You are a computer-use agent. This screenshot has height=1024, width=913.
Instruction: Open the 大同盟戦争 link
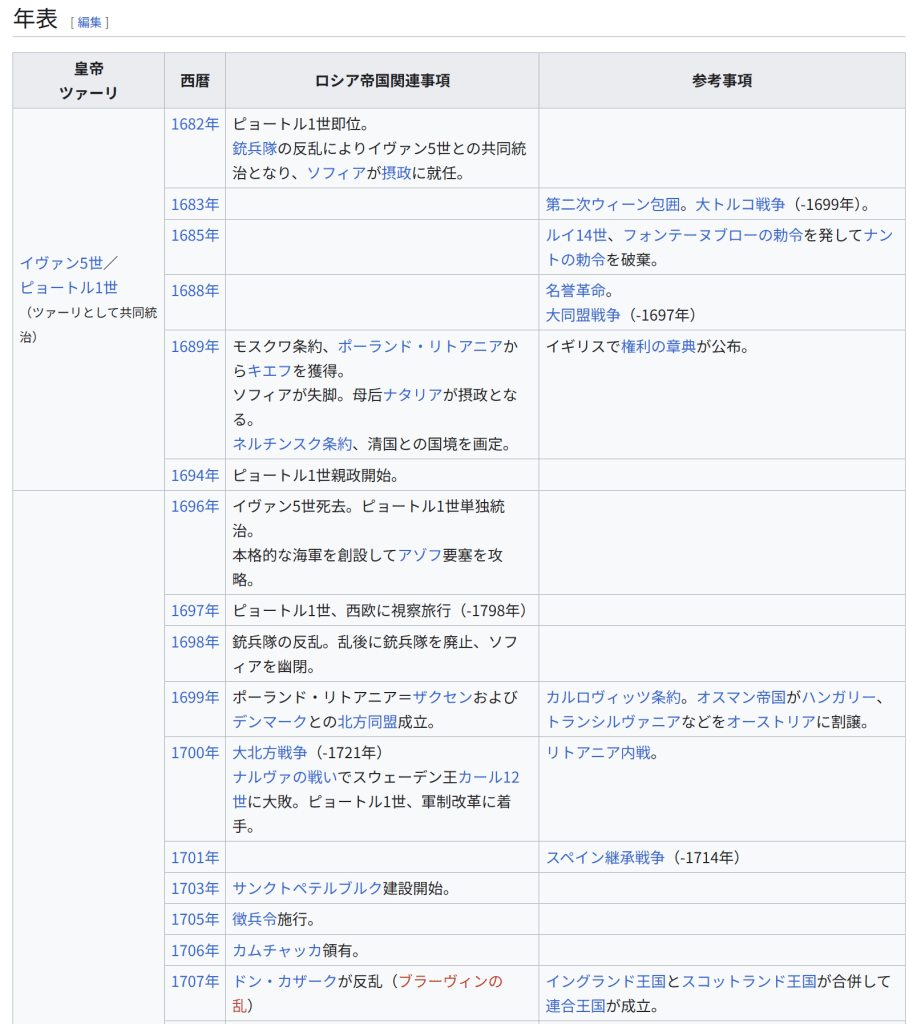pos(583,315)
